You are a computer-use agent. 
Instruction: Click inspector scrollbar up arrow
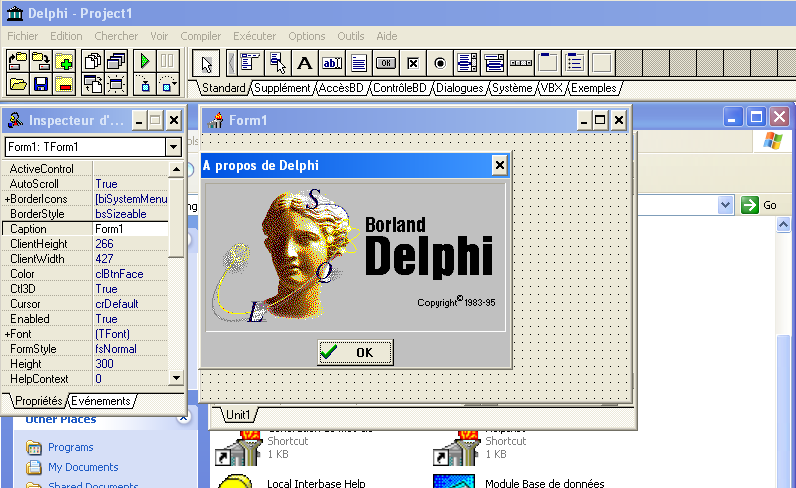176,169
